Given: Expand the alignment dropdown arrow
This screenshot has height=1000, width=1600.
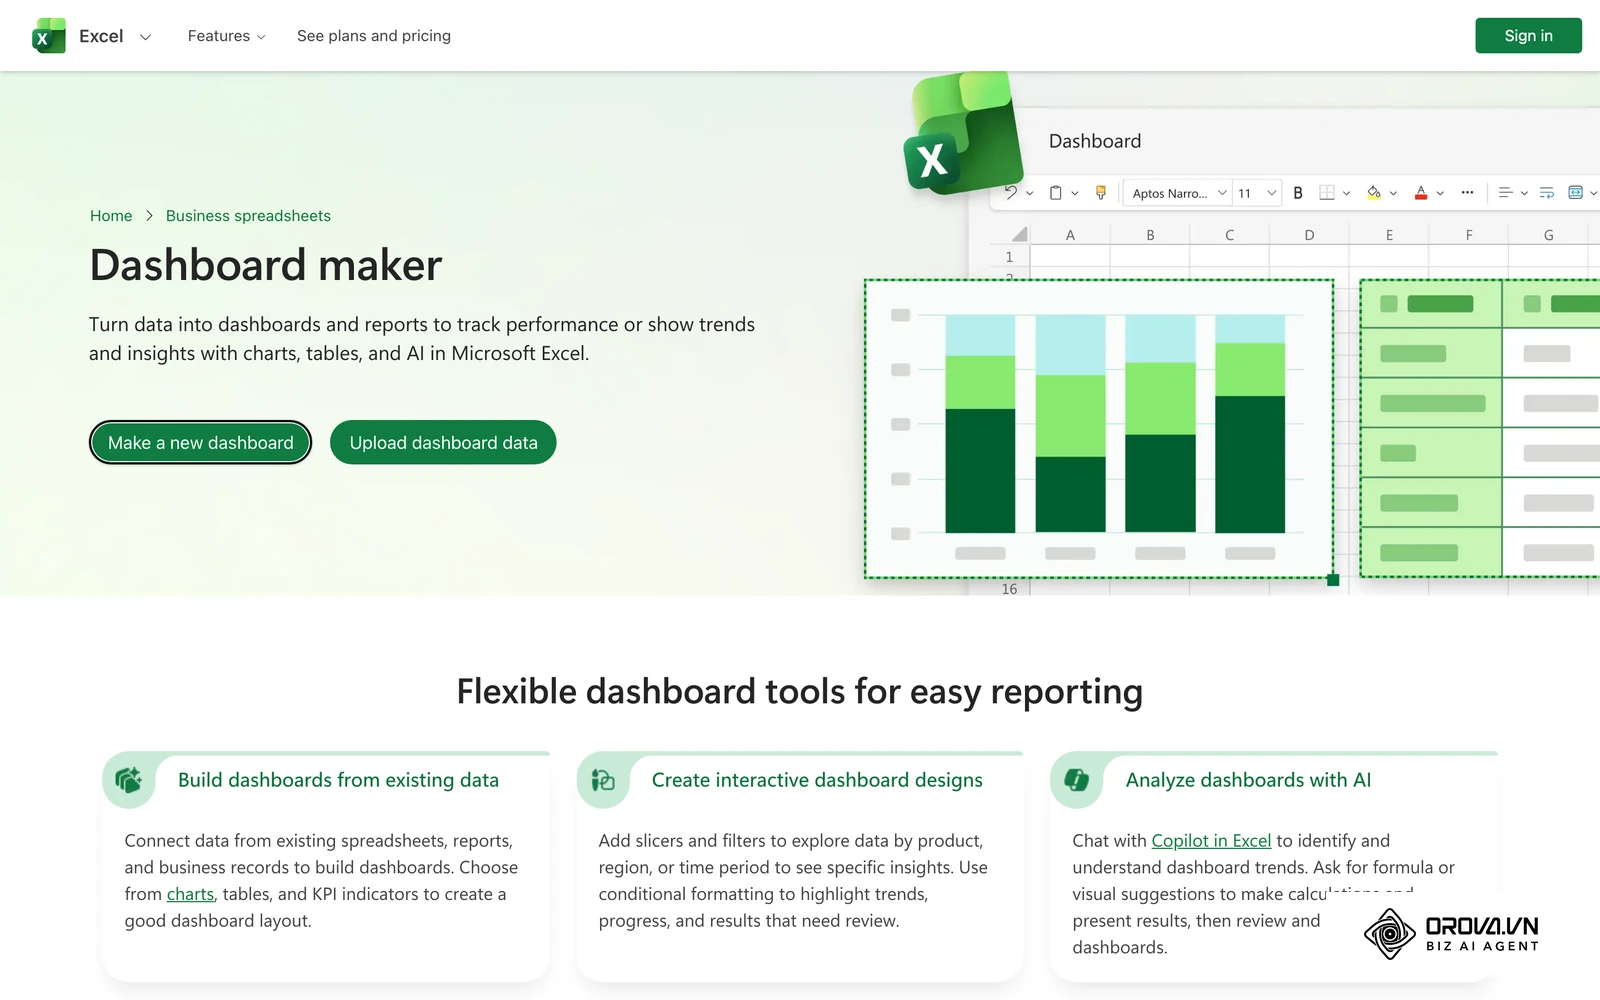Looking at the screenshot, I should pos(1524,194).
